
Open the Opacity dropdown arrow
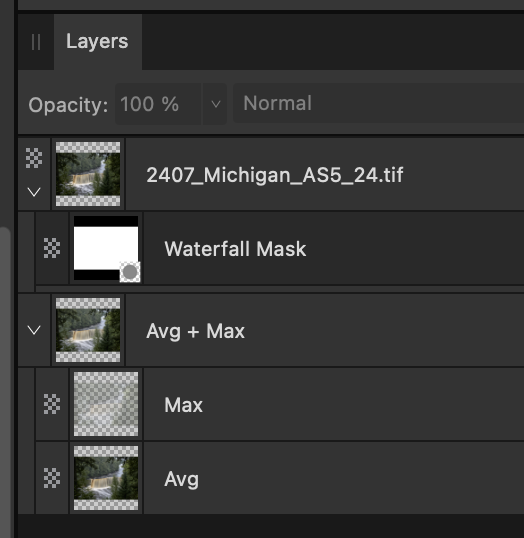tap(216, 104)
